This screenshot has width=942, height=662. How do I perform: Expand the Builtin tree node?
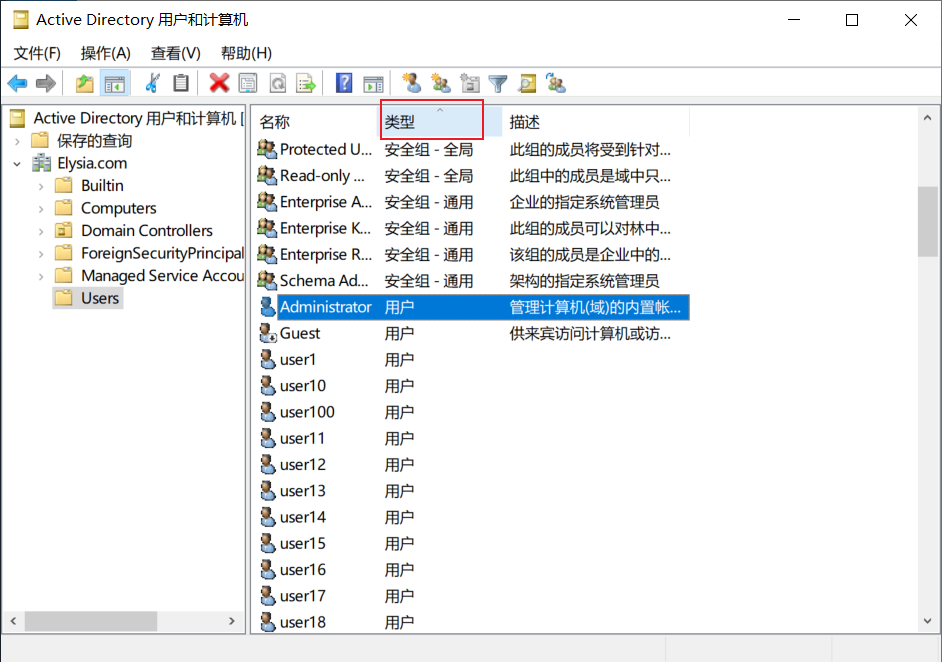[41, 186]
